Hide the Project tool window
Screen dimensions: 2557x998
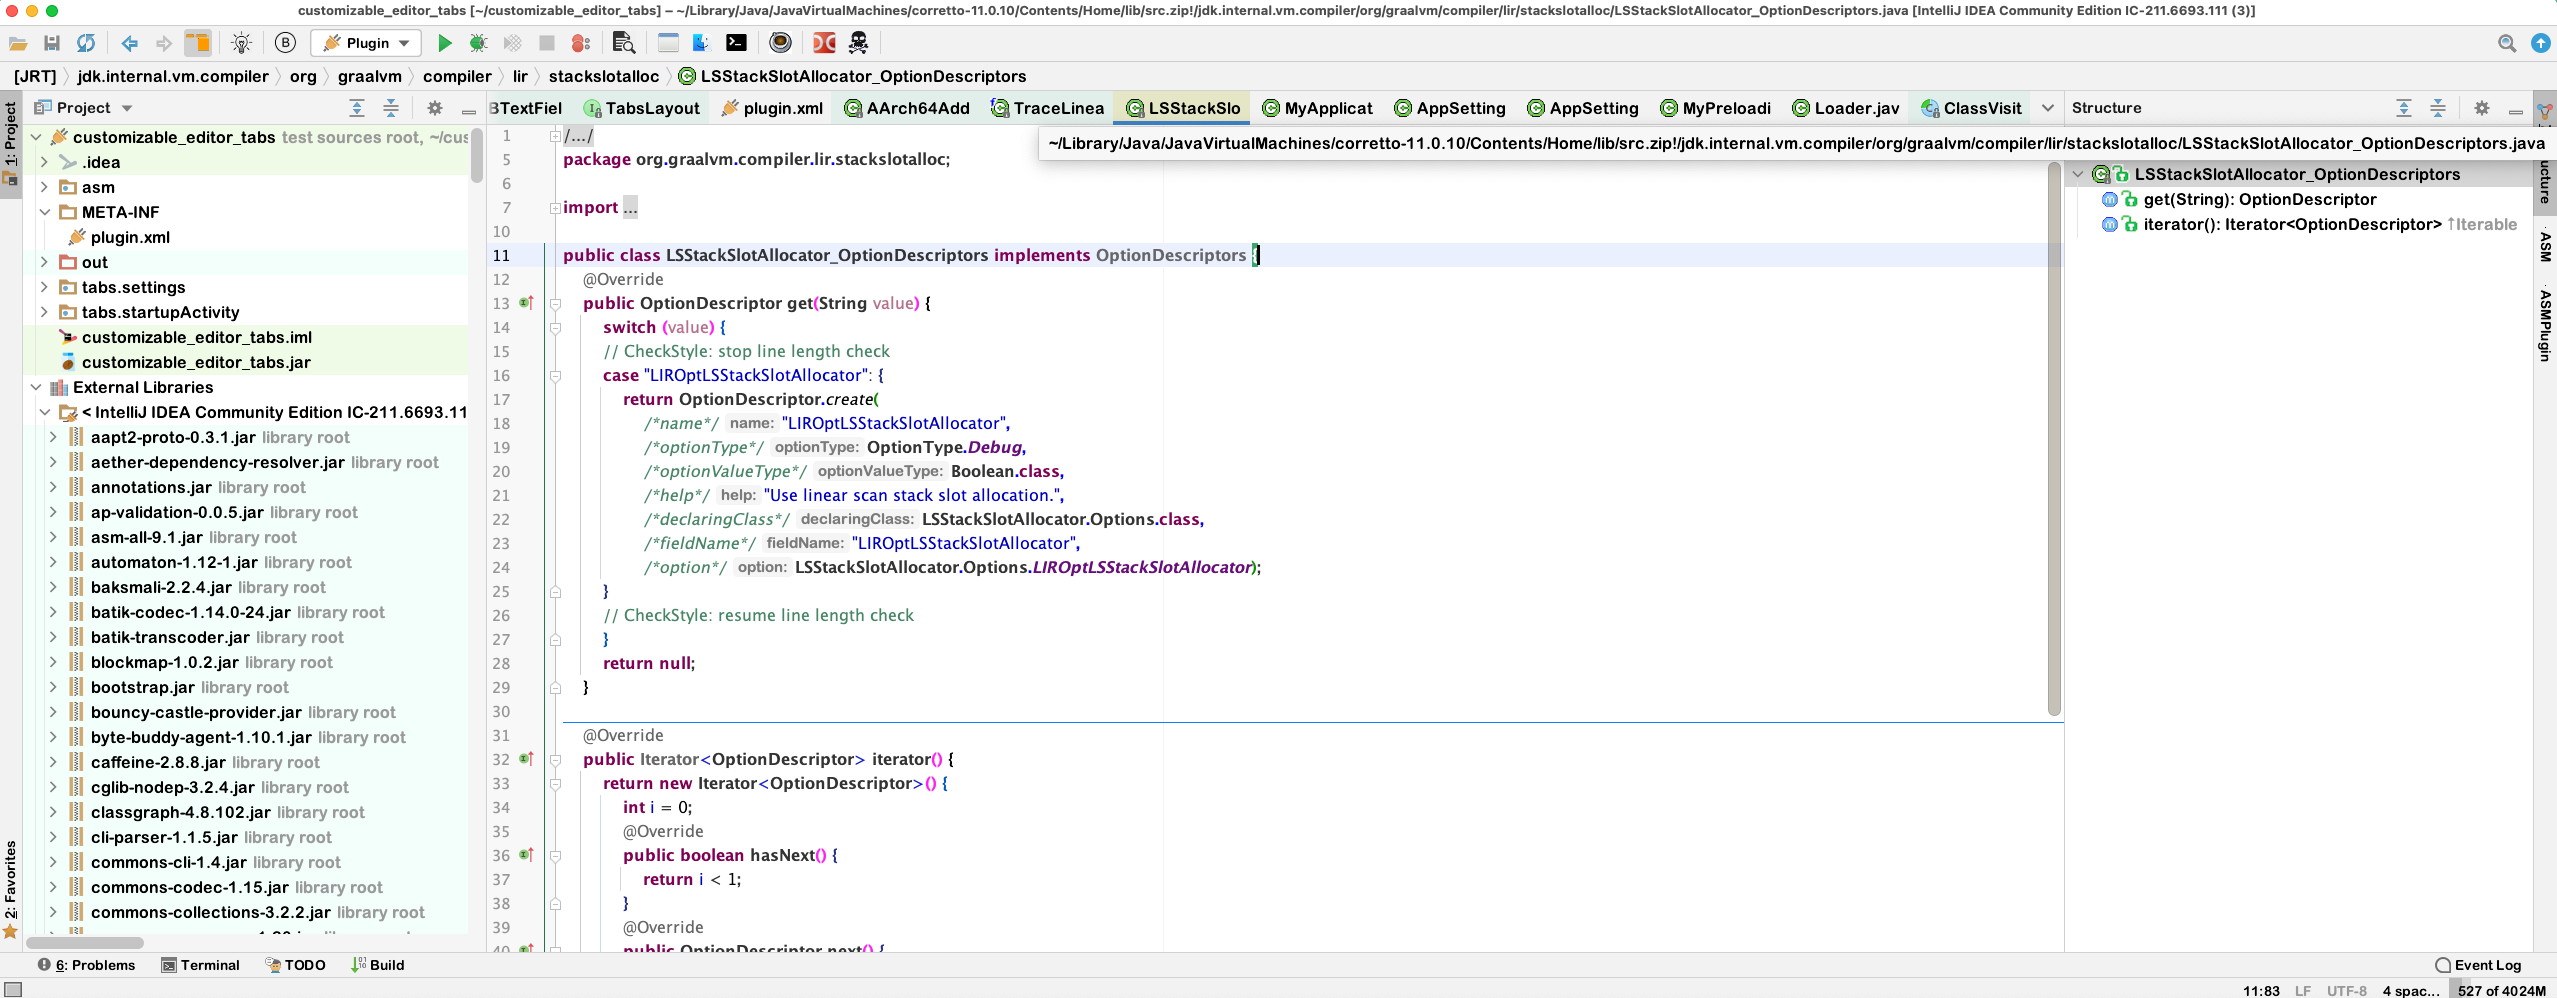[468, 109]
